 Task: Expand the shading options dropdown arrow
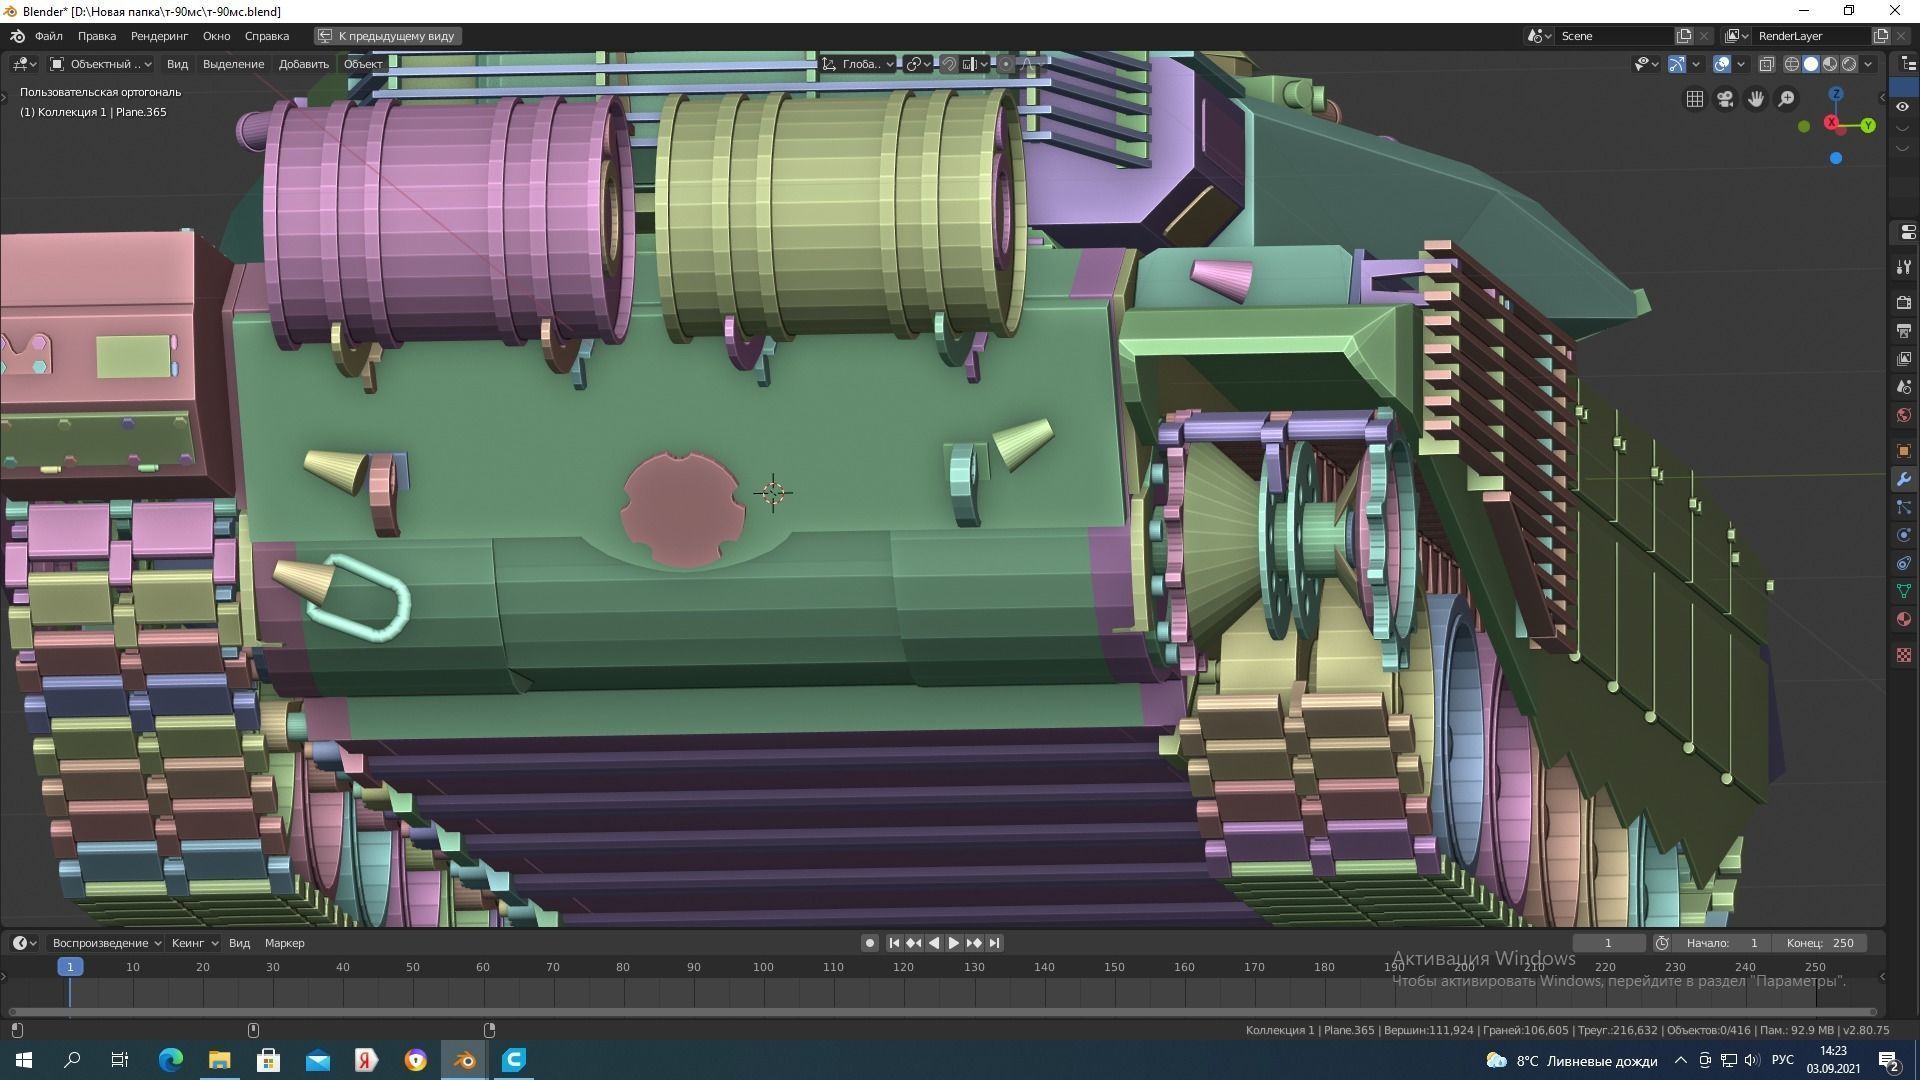click(x=1869, y=64)
